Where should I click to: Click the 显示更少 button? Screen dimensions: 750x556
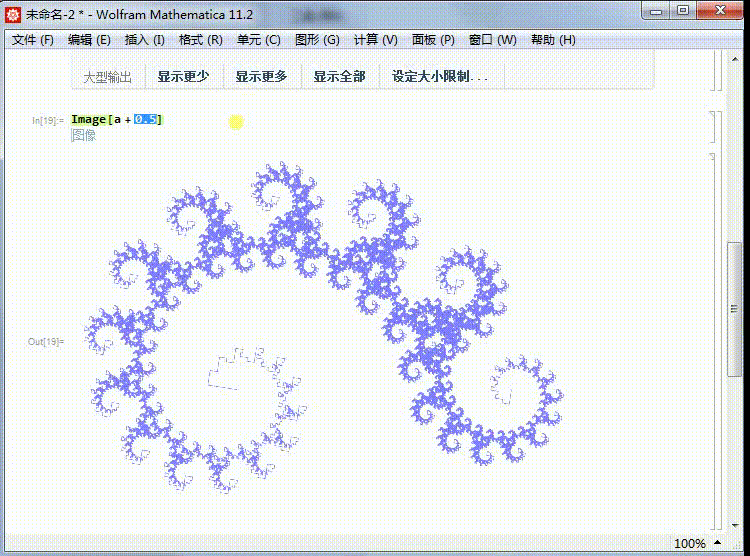pos(184,77)
